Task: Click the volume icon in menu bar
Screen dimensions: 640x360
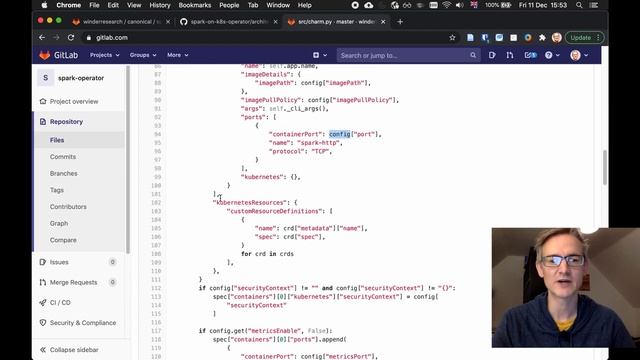Action: click(460, 5)
